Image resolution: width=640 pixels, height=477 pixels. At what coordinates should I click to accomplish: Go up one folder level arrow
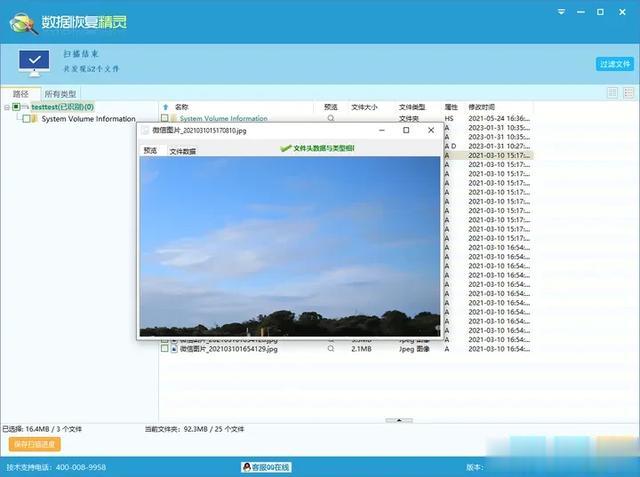165,107
